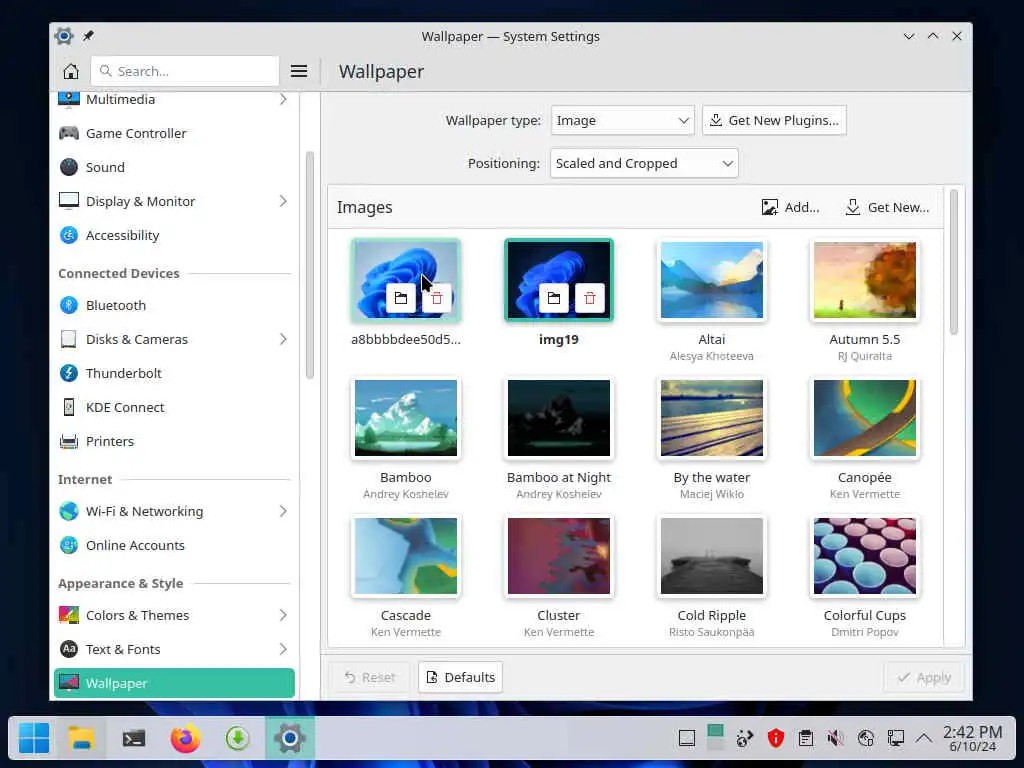Viewport: 1024px width, 768px height.
Task: Select the Altai wallpaper
Action: [712, 280]
